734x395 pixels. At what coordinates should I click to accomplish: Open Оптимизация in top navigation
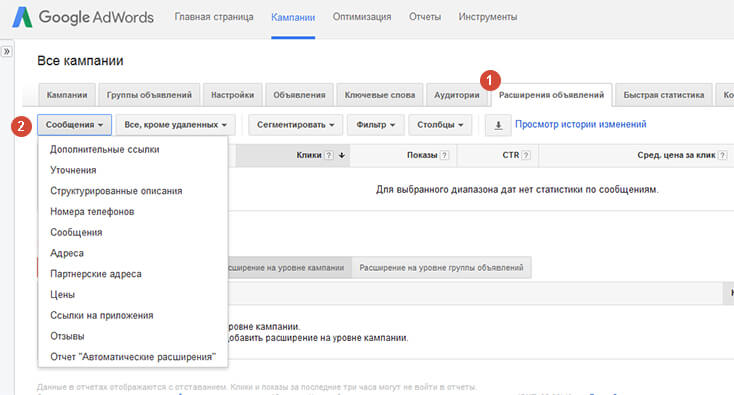(x=362, y=17)
